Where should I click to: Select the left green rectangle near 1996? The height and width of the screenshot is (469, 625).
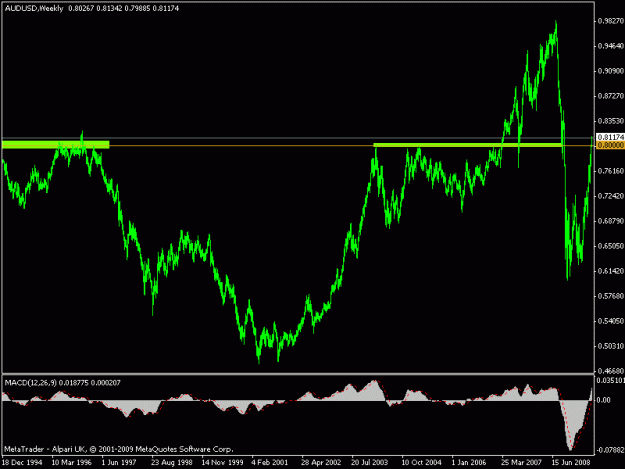[56, 145]
